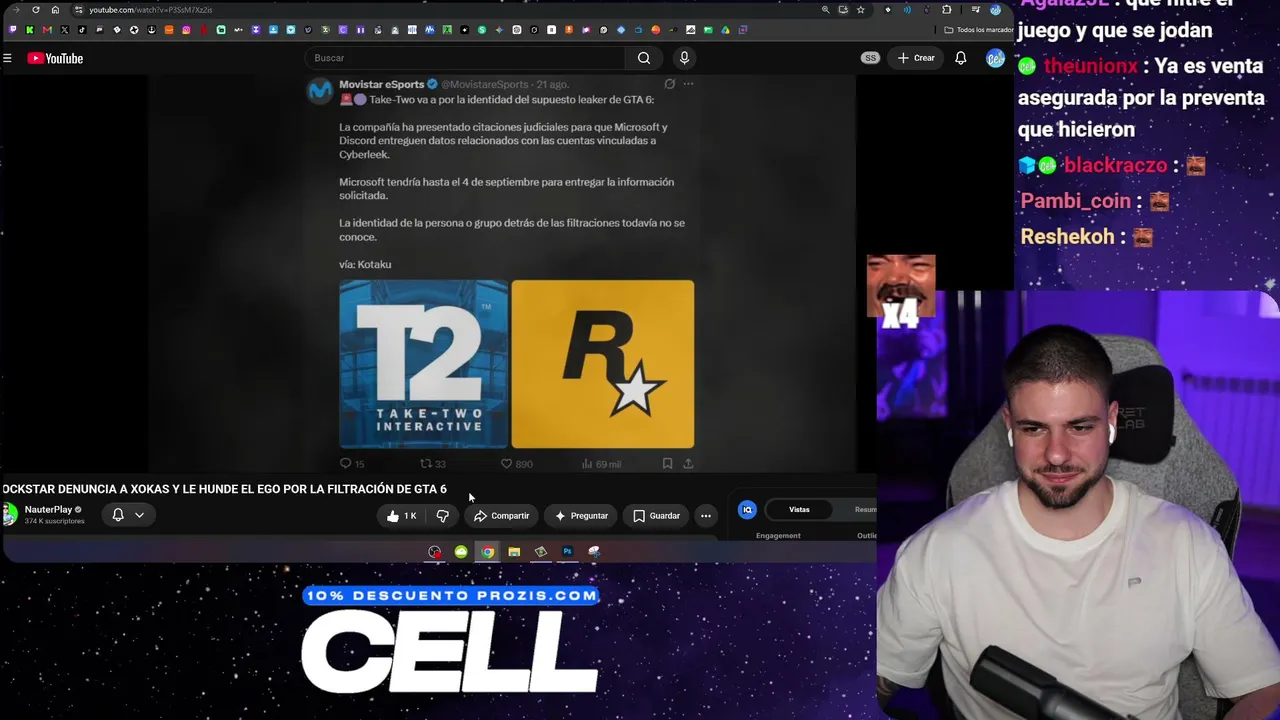Go forward with the browser arrow
The image size is (1280, 720).
(x=16, y=10)
